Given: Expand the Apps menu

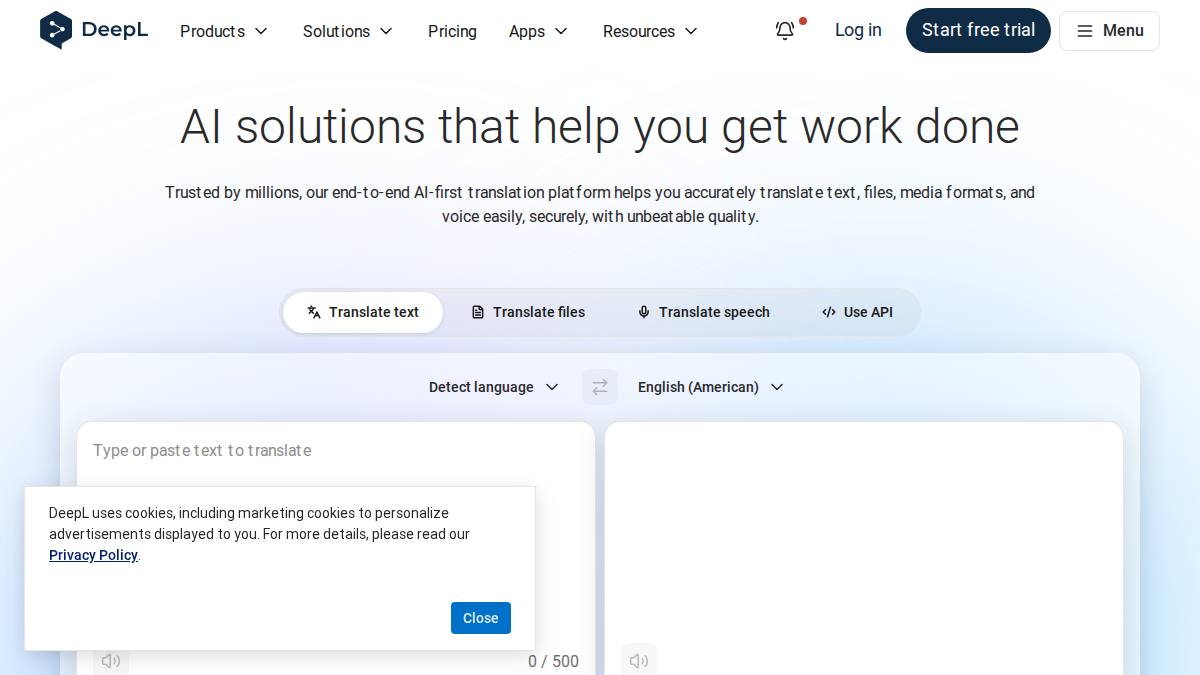Looking at the screenshot, I should tap(538, 31).
